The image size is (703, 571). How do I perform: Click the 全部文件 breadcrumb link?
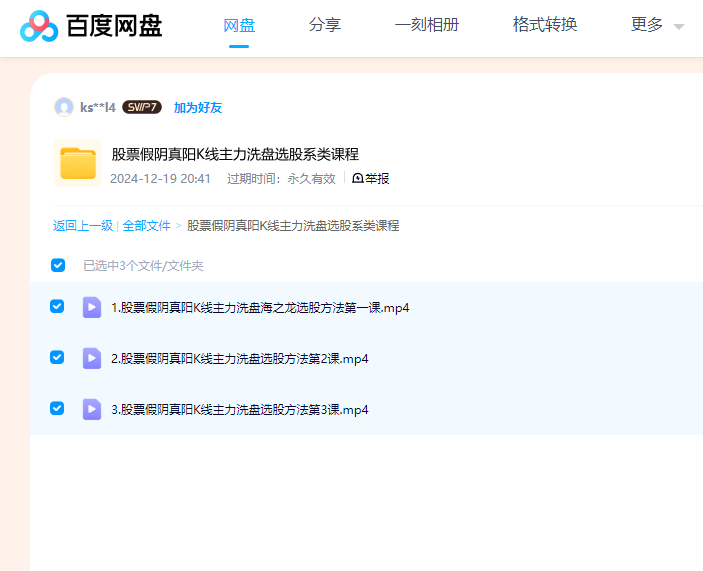click(147, 225)
